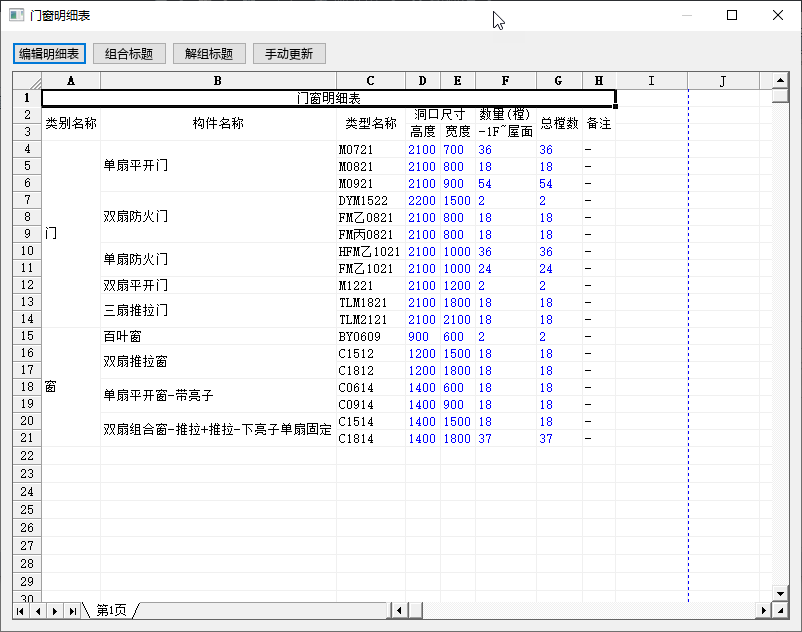Click the C1814 type cell
This screenshot has height=632, width=802.
[x=371, y=438]
